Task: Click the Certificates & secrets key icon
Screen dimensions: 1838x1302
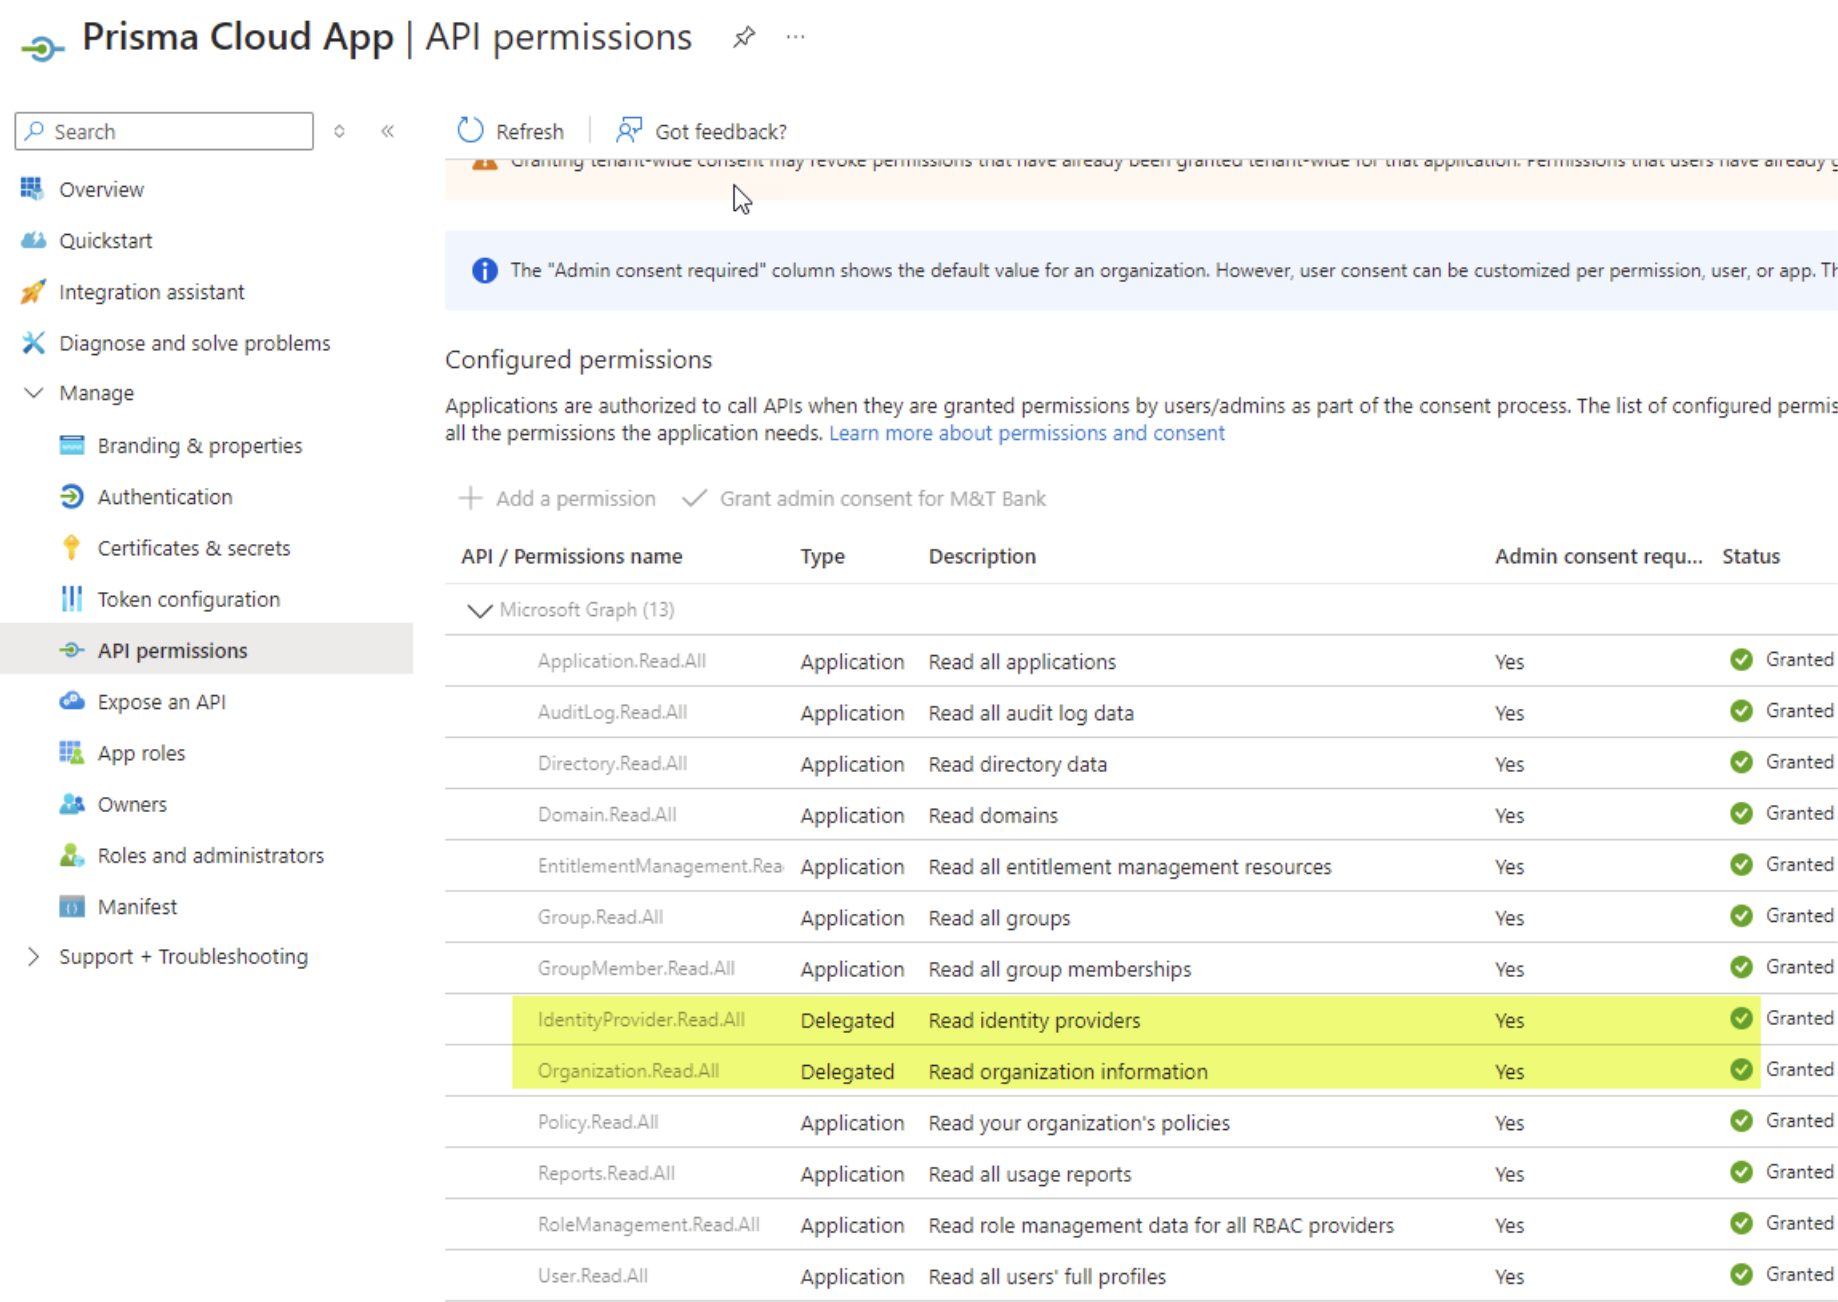Action: 71,548
